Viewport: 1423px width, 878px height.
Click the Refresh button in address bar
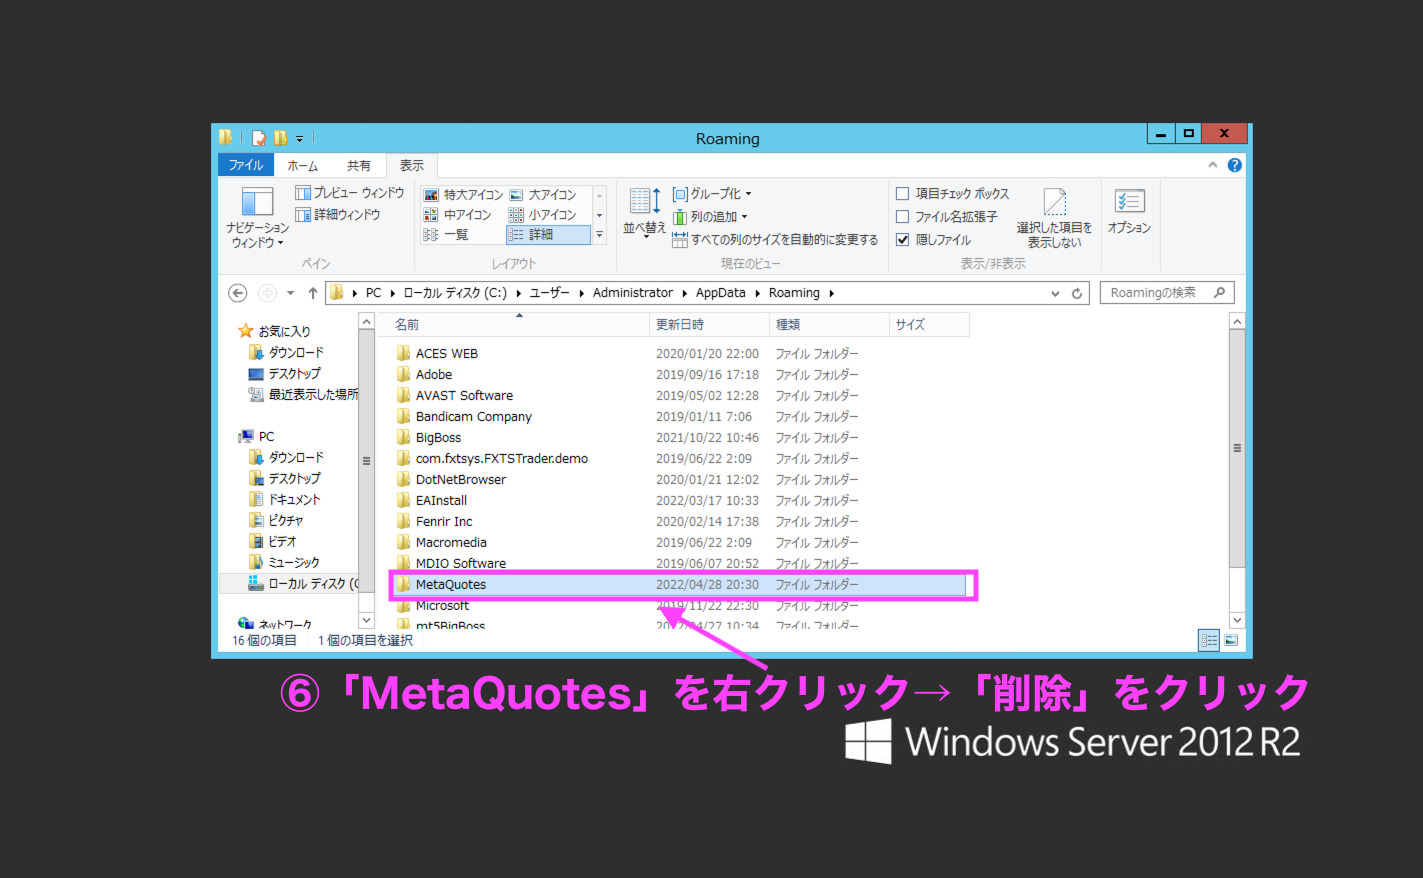[x=1077, y=293]
